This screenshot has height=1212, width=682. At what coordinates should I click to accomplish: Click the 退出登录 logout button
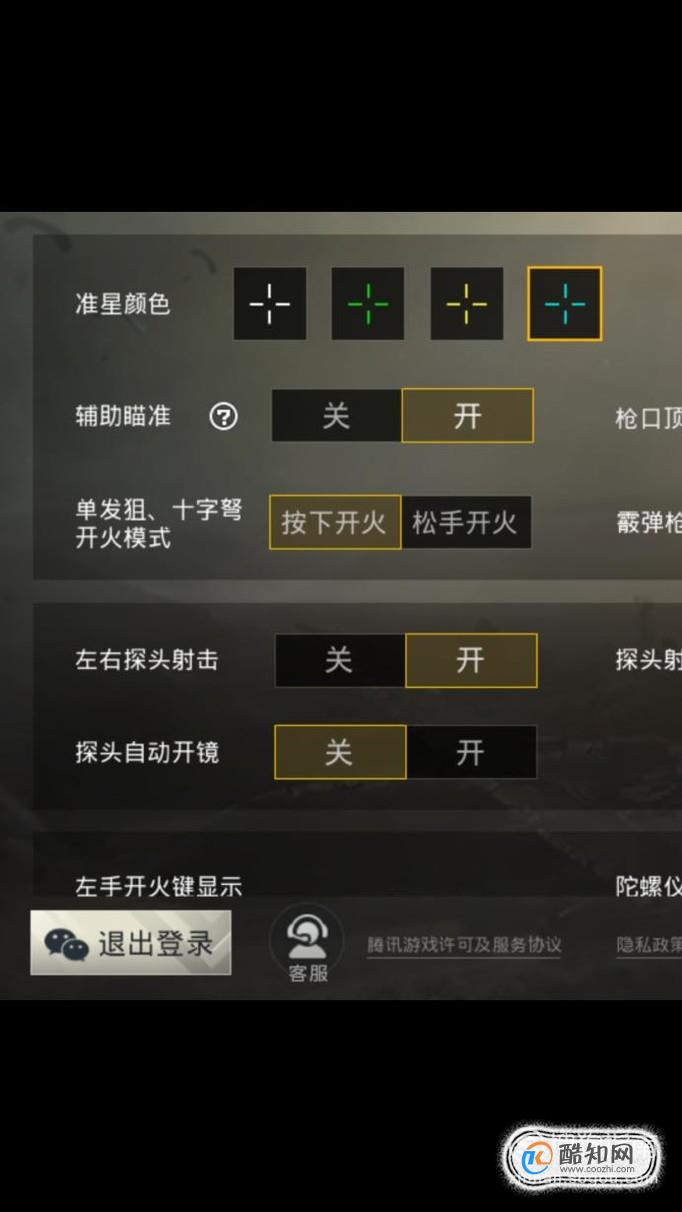click(131, 942)
